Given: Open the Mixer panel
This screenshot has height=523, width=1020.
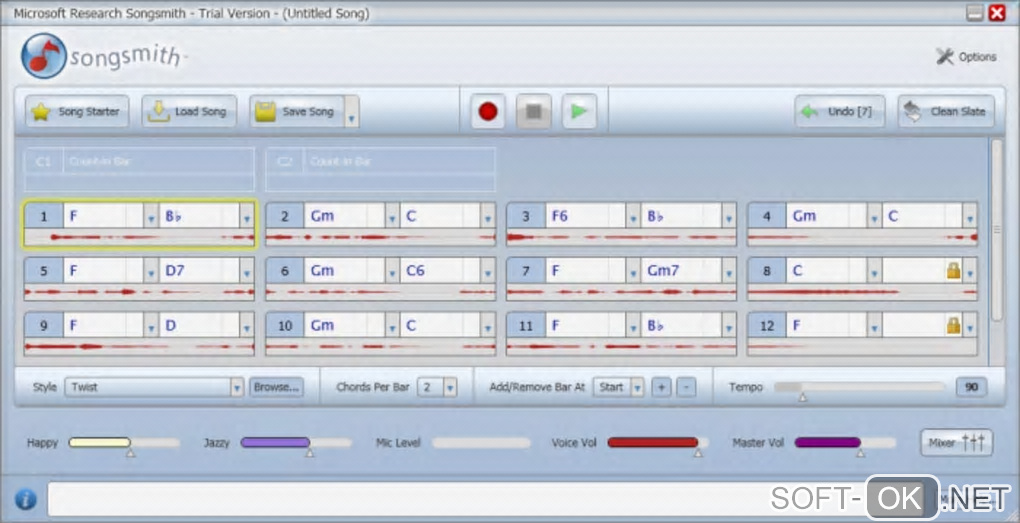Looking at the screenshot, I should point(956,443).
